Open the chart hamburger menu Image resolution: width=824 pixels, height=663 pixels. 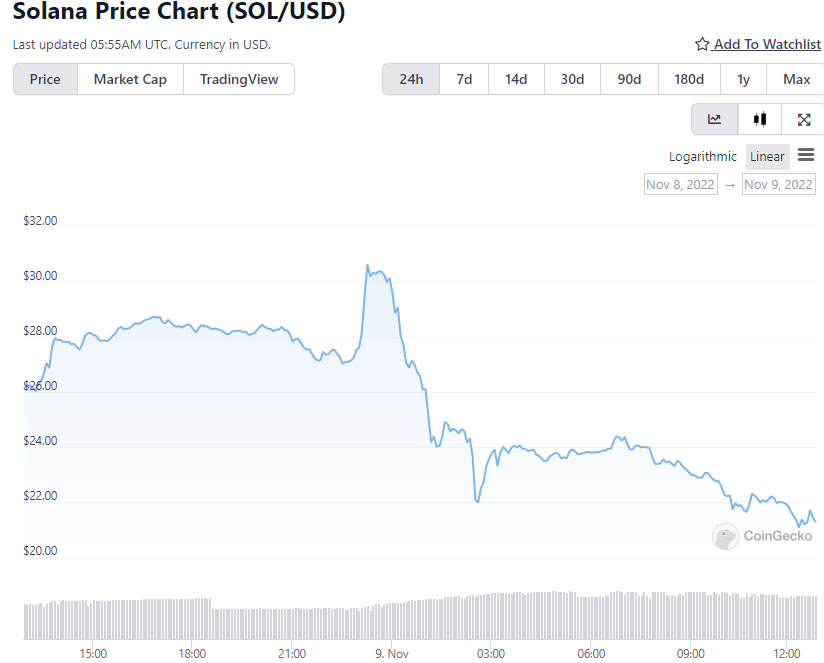point(806,155)
